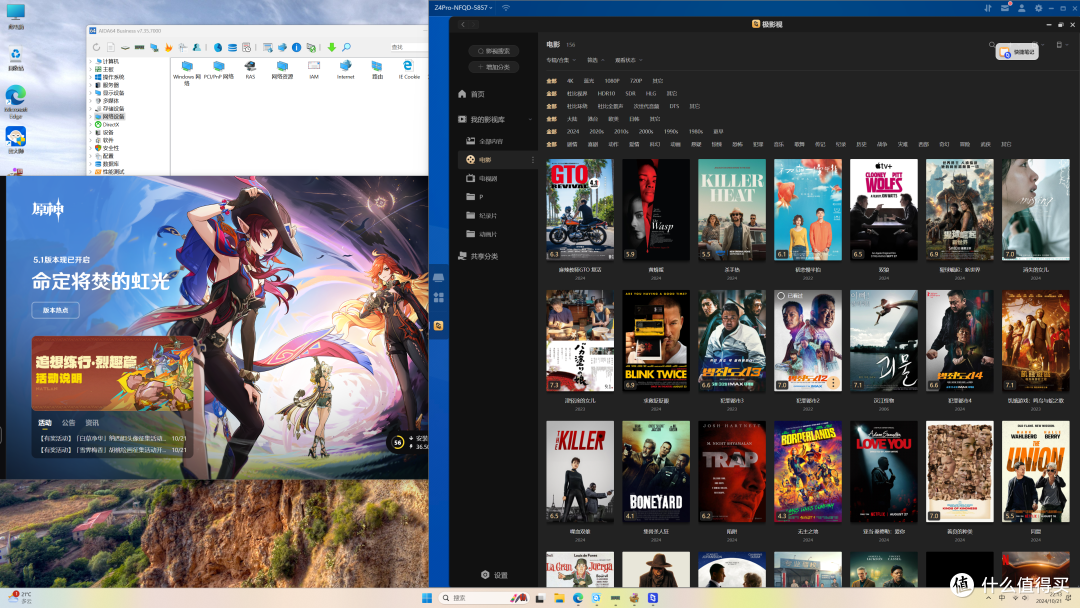
Task: Click the memory module icon in AIDA64 toolbar
Action: 140,48
